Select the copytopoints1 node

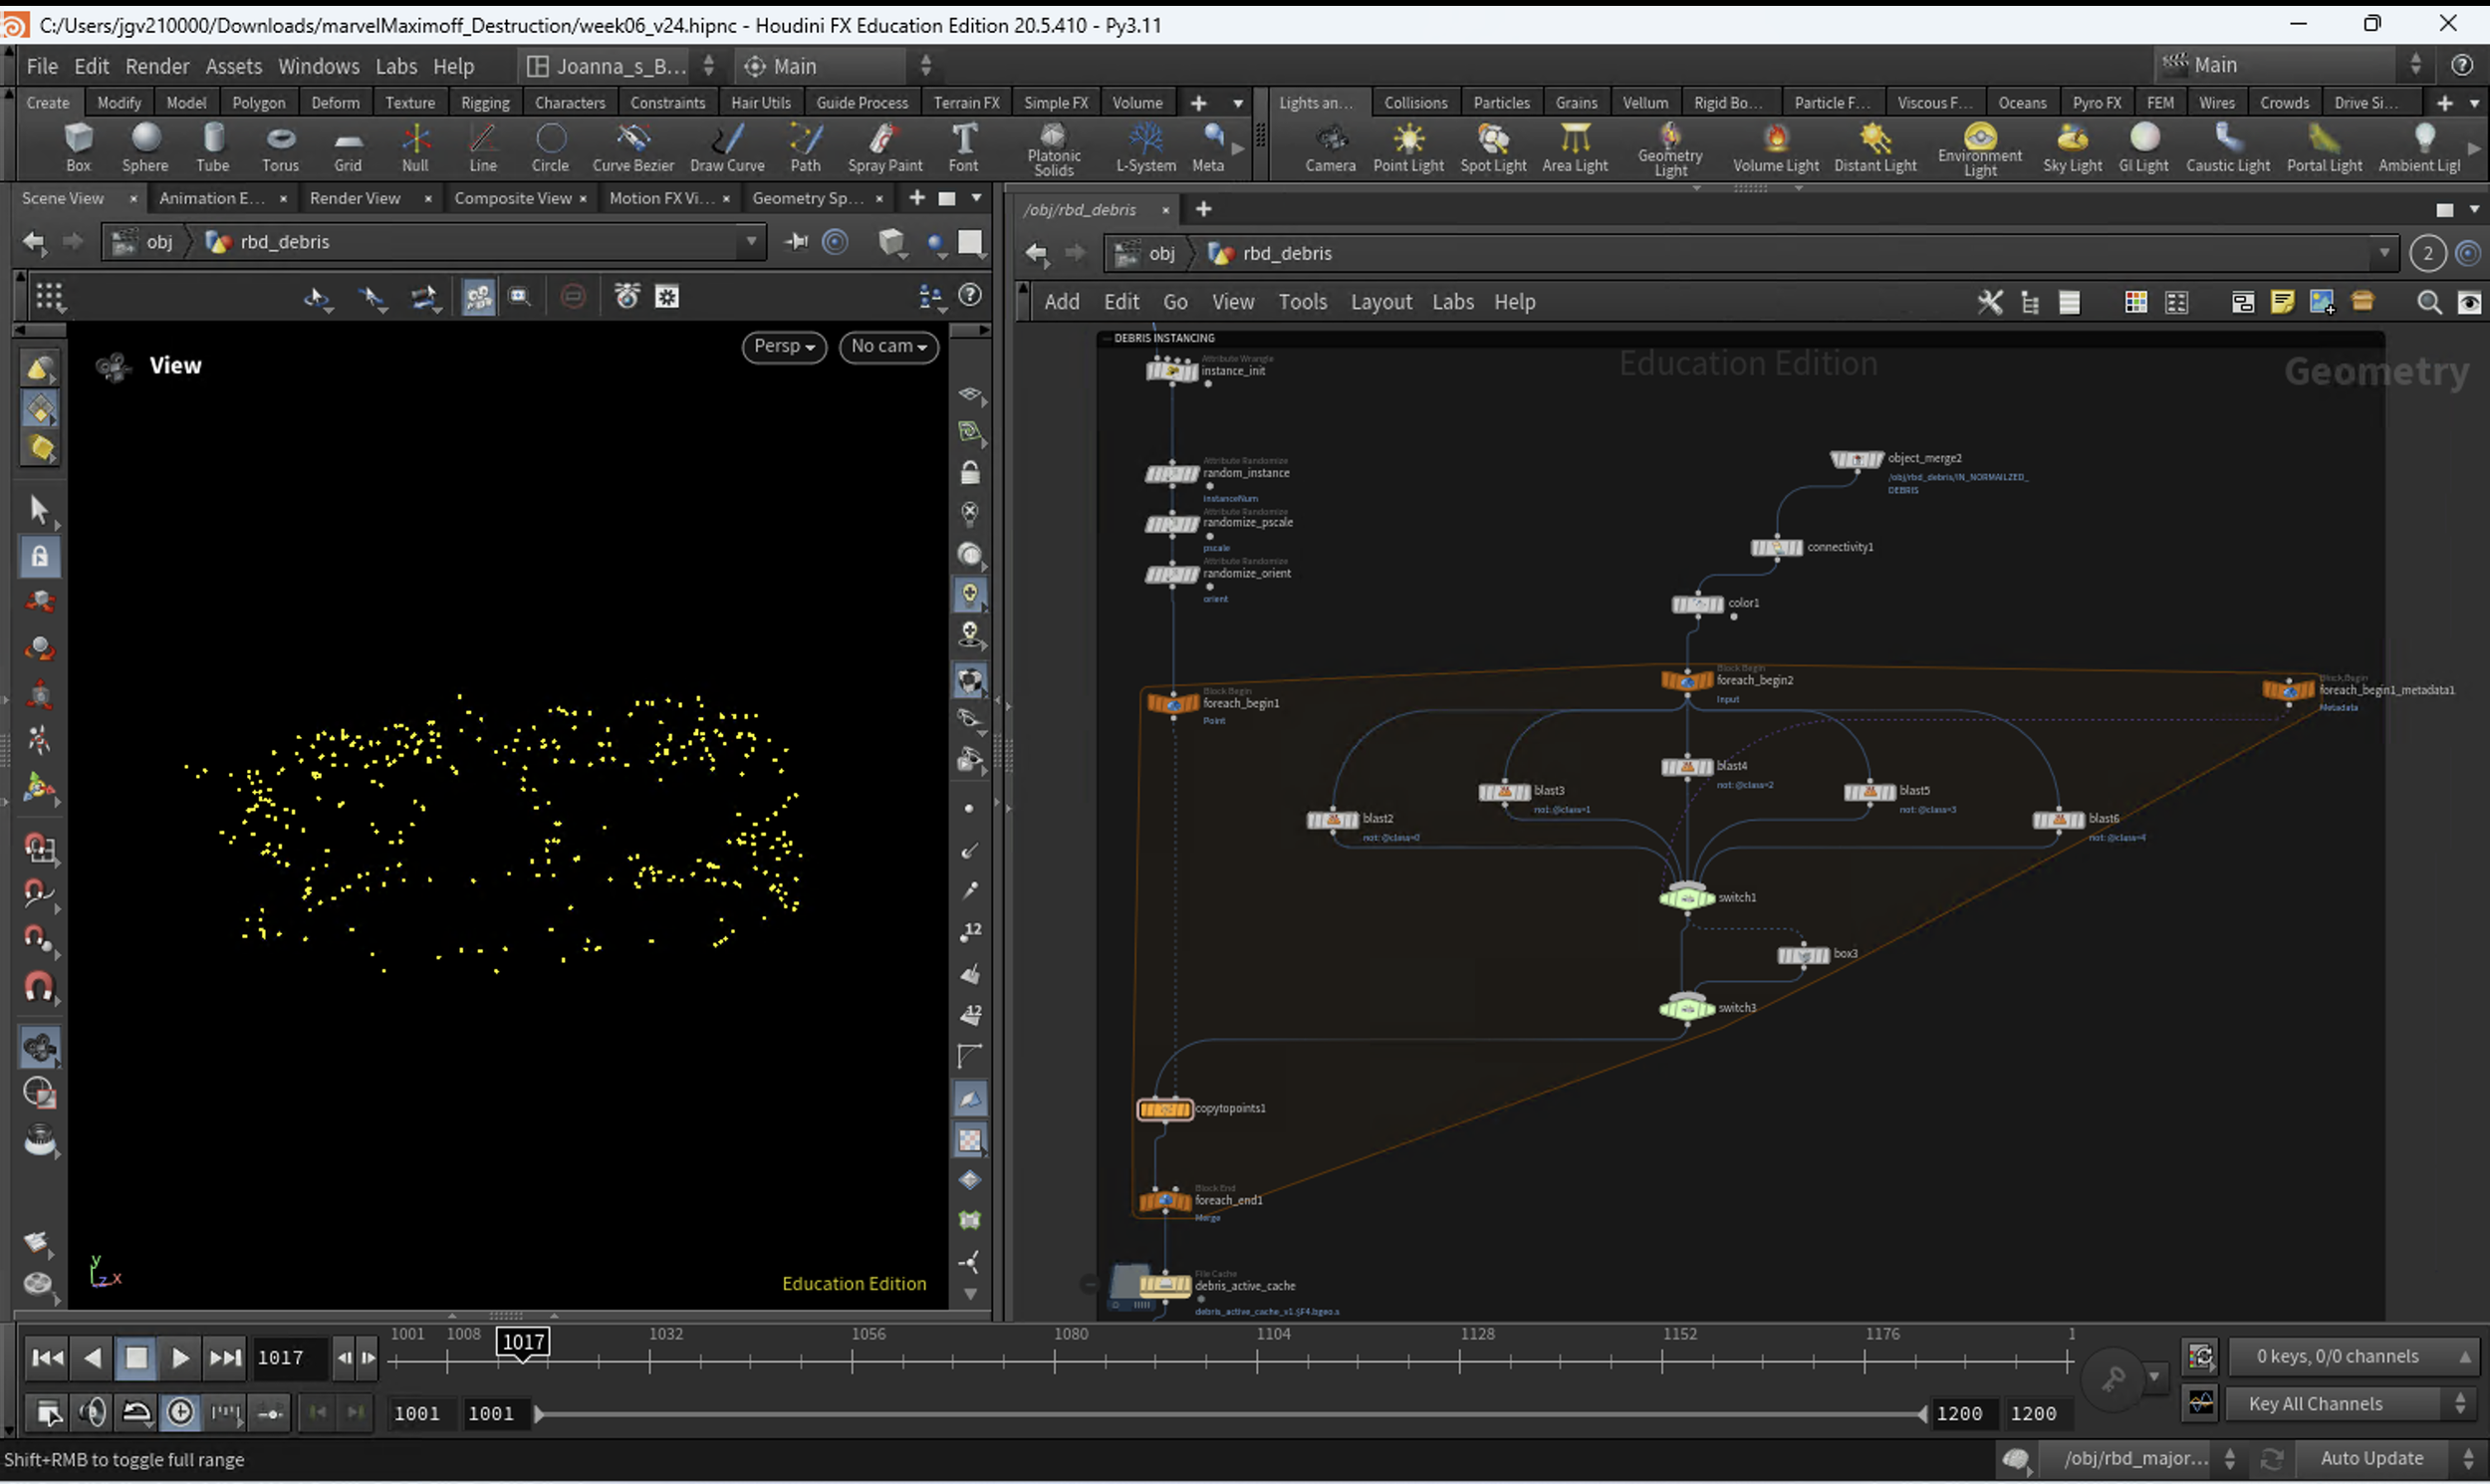pos(1165,1109)
